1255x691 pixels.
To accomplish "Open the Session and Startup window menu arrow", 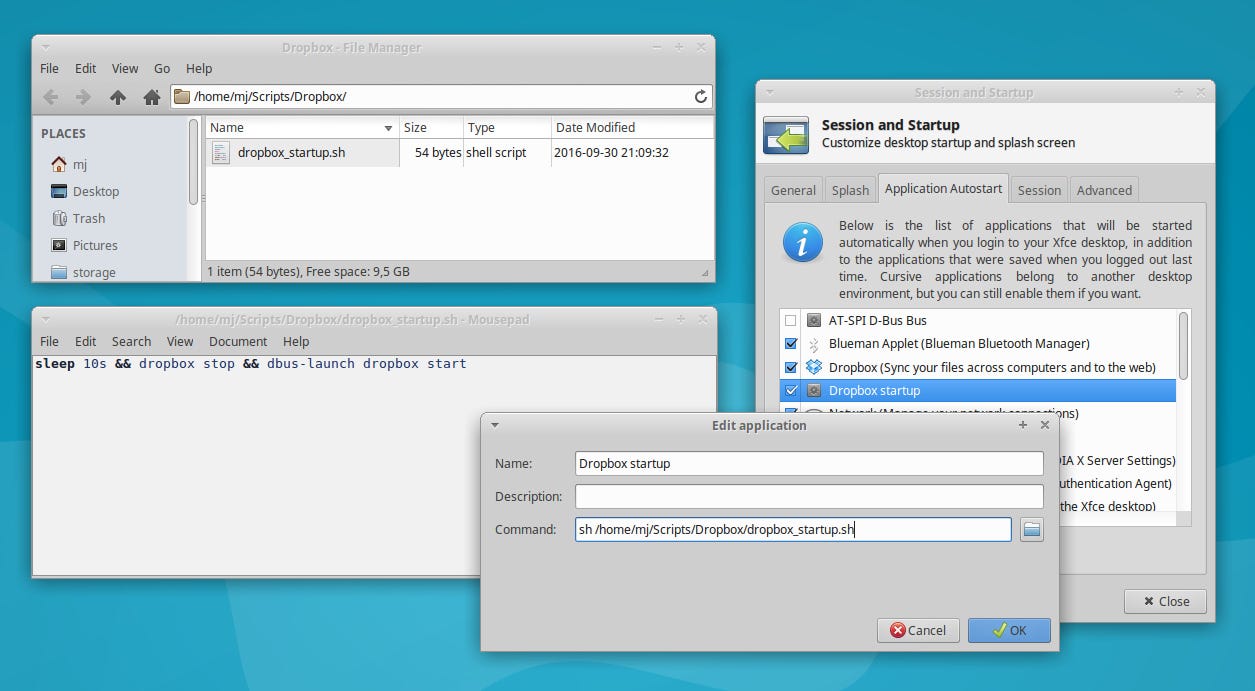I will pyautogui.click(x=769, y=92).
